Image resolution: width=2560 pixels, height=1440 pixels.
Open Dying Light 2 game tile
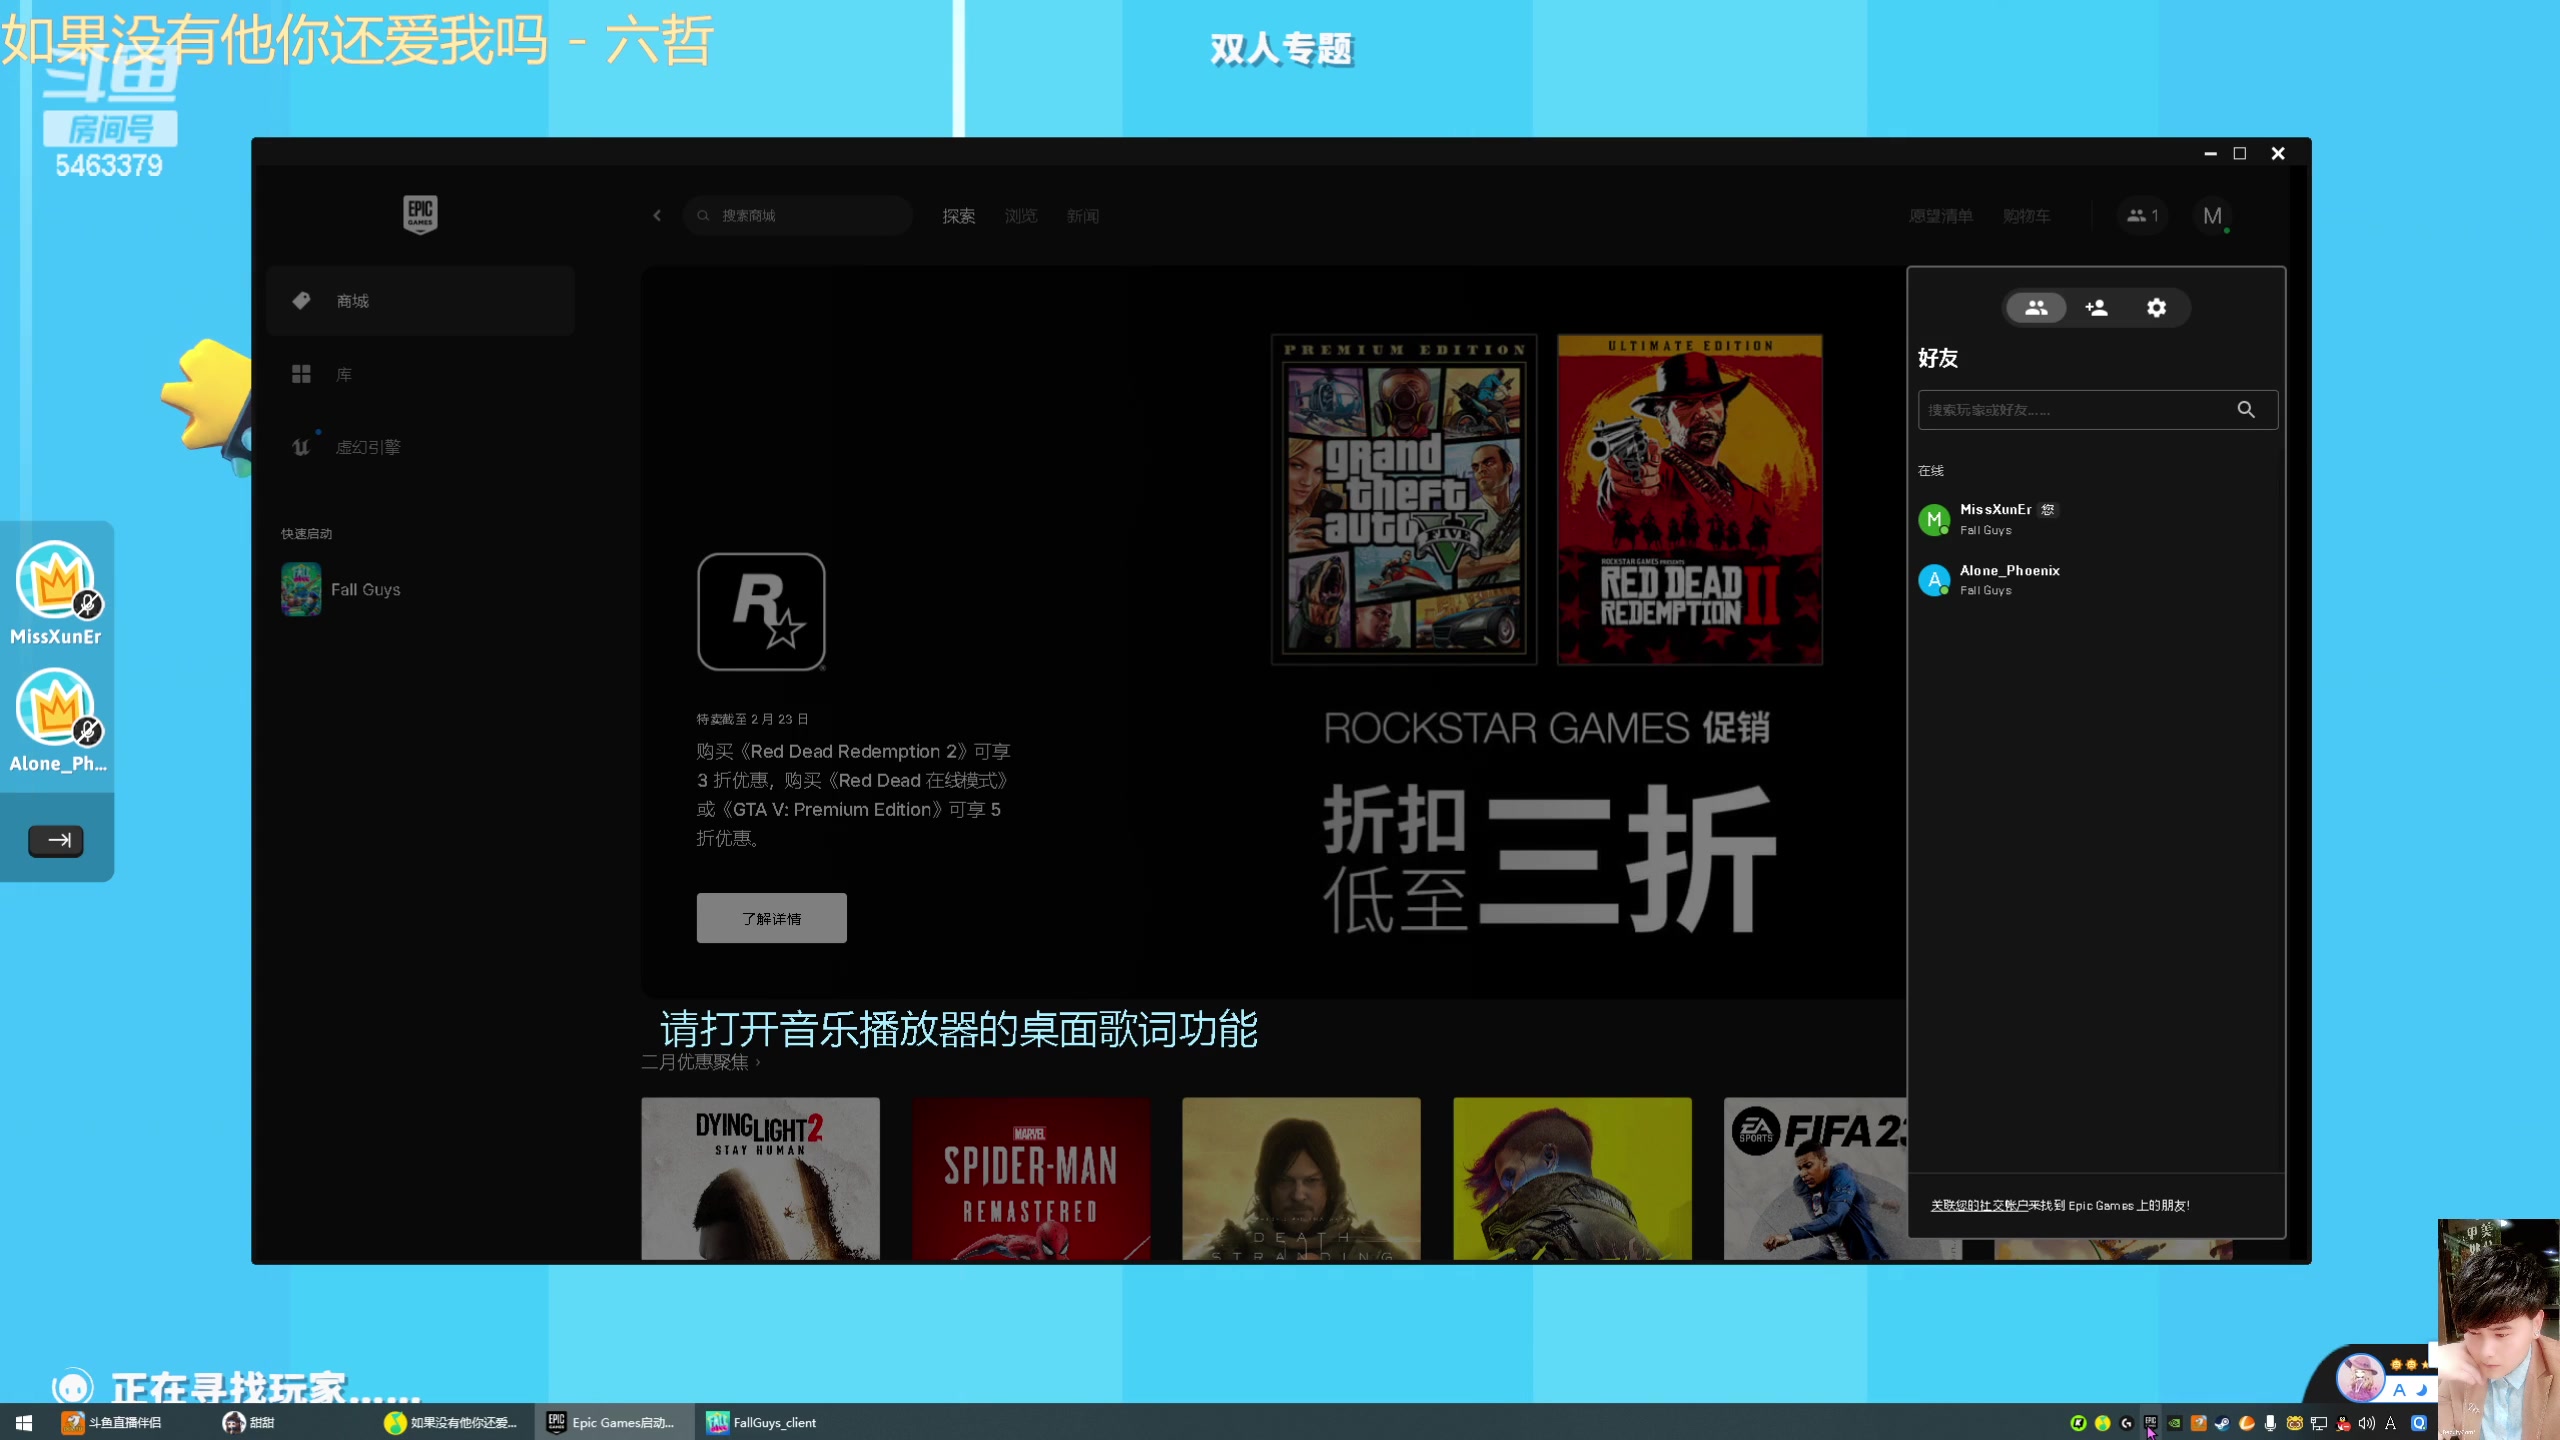tap(760, 1178)
